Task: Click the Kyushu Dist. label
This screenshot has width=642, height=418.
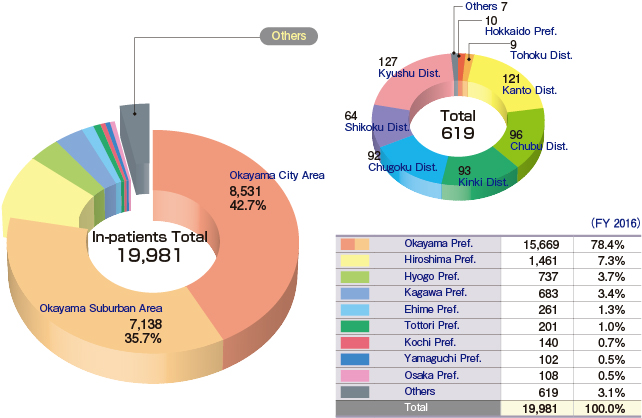Action: click(x=409, y=73)
